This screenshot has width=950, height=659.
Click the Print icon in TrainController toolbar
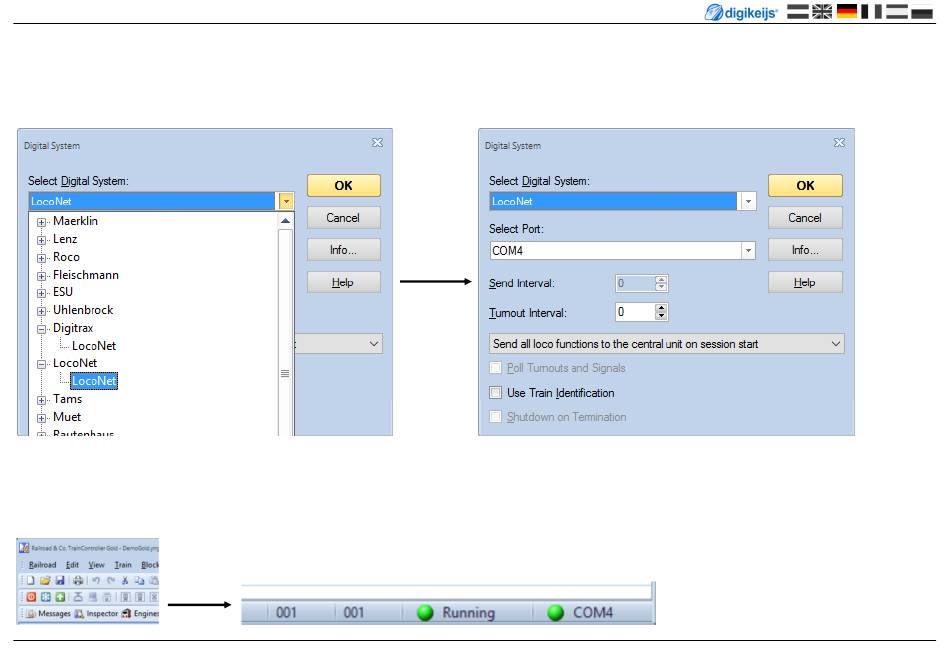(x=78, y=580)
